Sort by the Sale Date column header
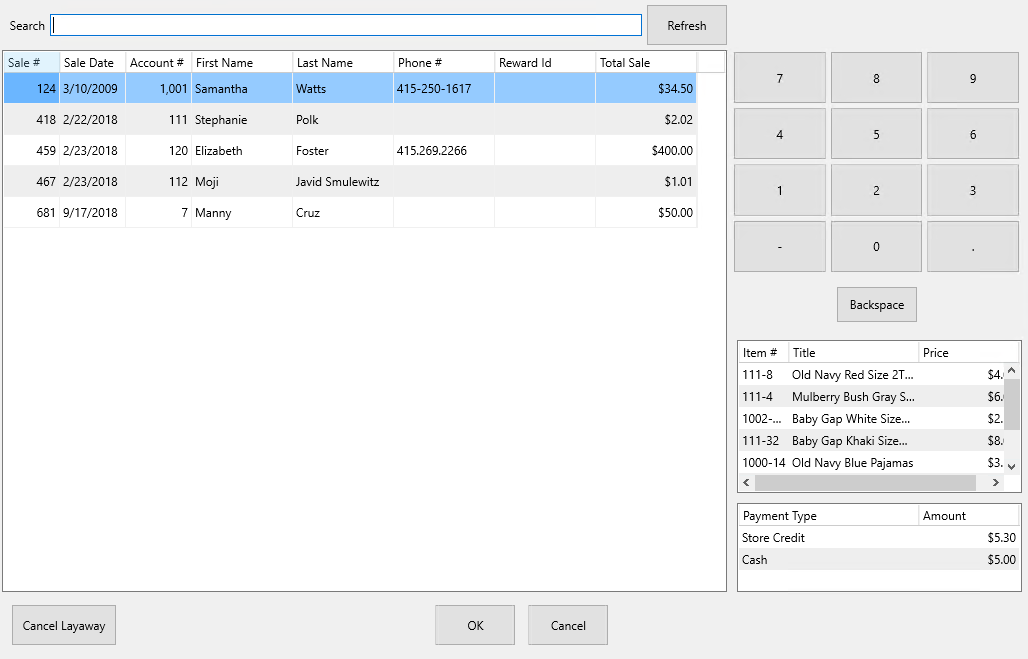The height and width of the screenshot is (659, 1028). click(x=92, y=63)
